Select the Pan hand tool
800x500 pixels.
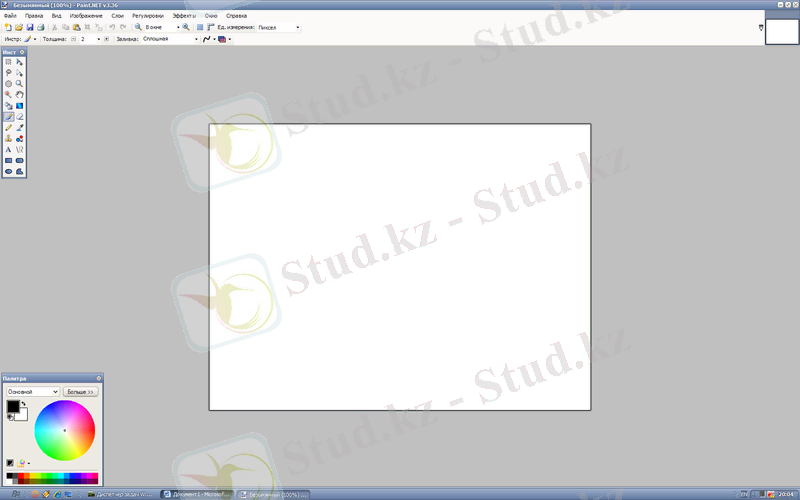coord(20,95)
